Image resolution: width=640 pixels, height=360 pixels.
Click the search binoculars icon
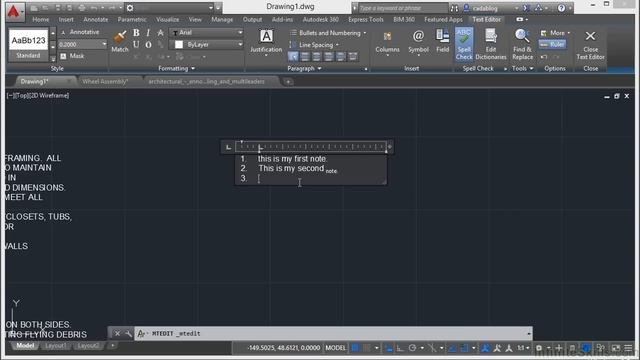(x=454, y=8)
